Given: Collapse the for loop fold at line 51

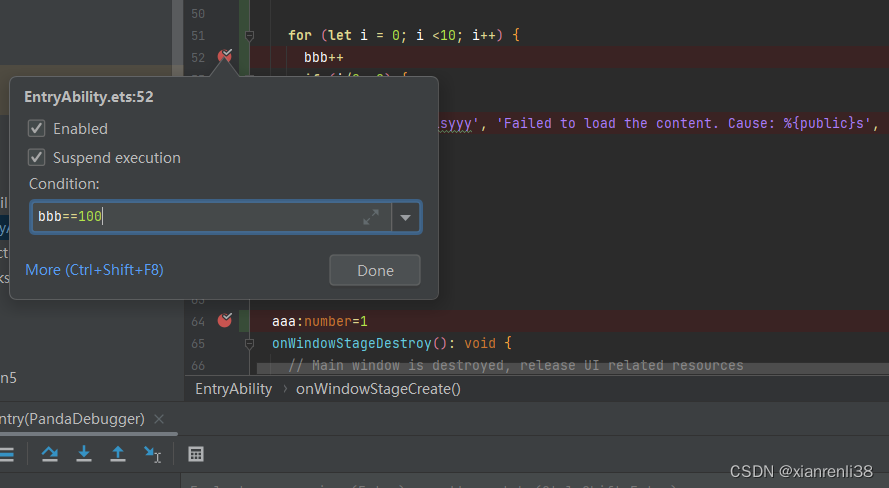Looking at the screenshot, I should click(249, 36).
